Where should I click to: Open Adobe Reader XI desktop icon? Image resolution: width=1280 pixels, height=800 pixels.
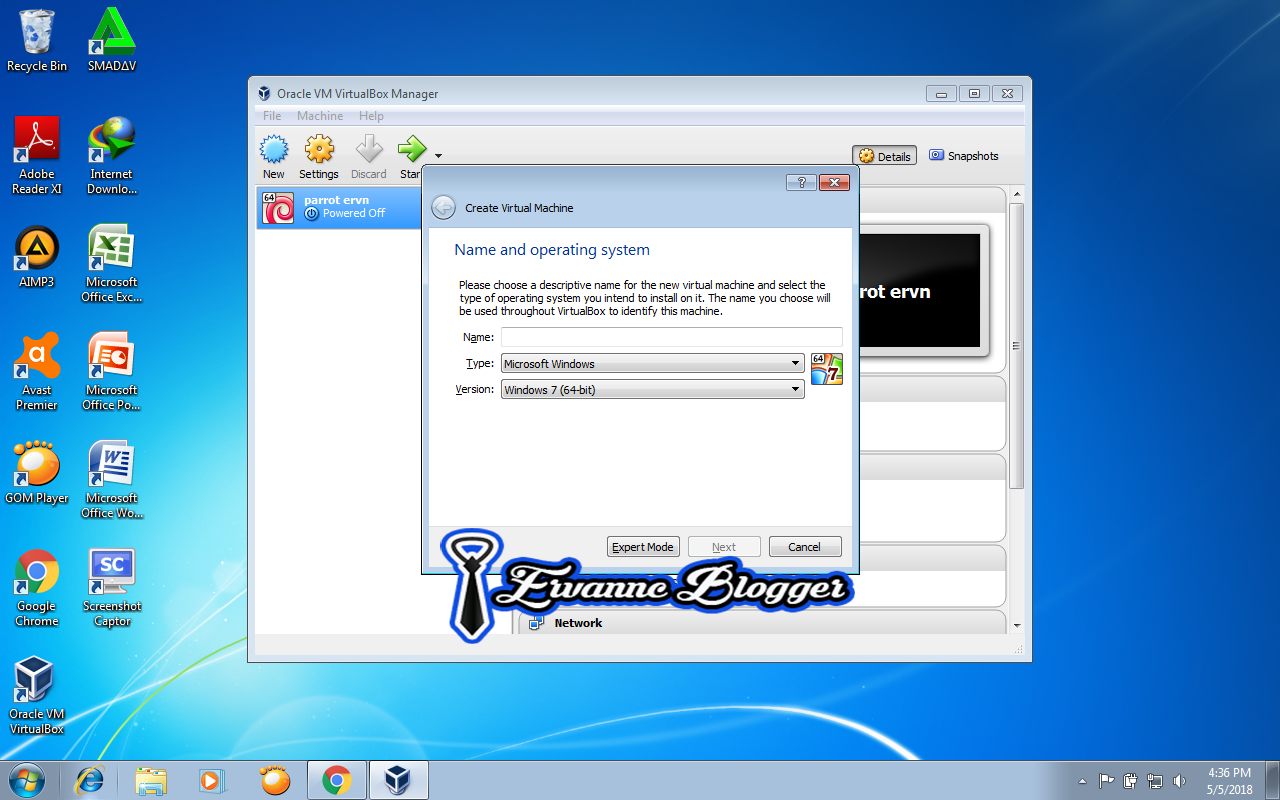pyautogui.click(x=37, y=155)
